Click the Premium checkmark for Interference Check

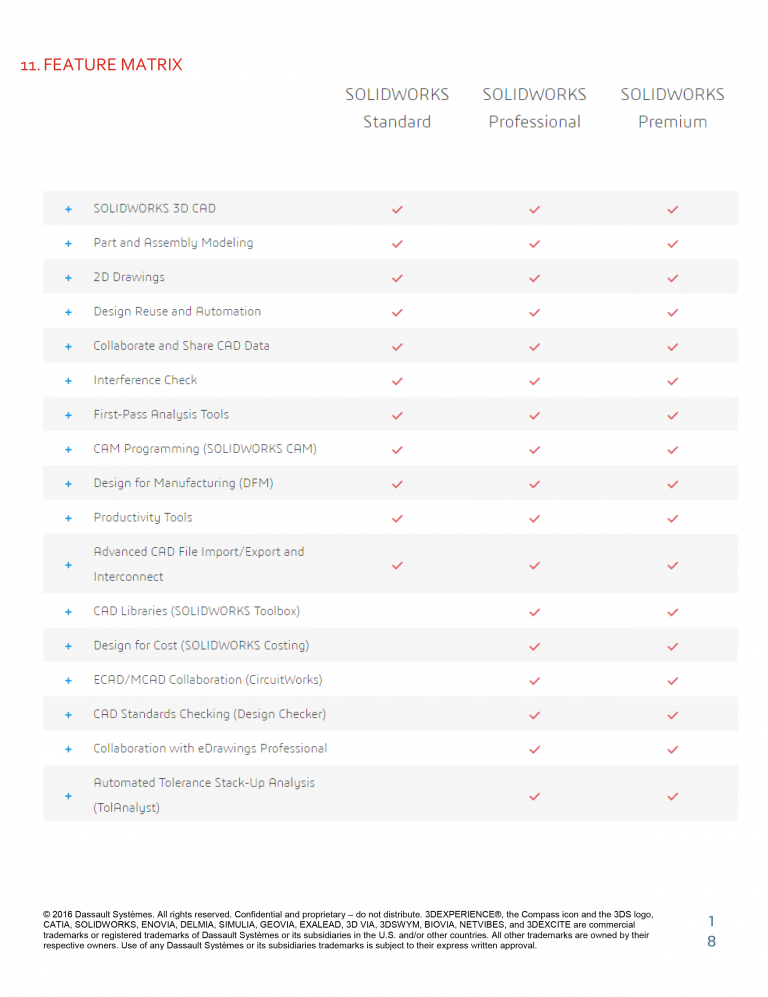673,381
